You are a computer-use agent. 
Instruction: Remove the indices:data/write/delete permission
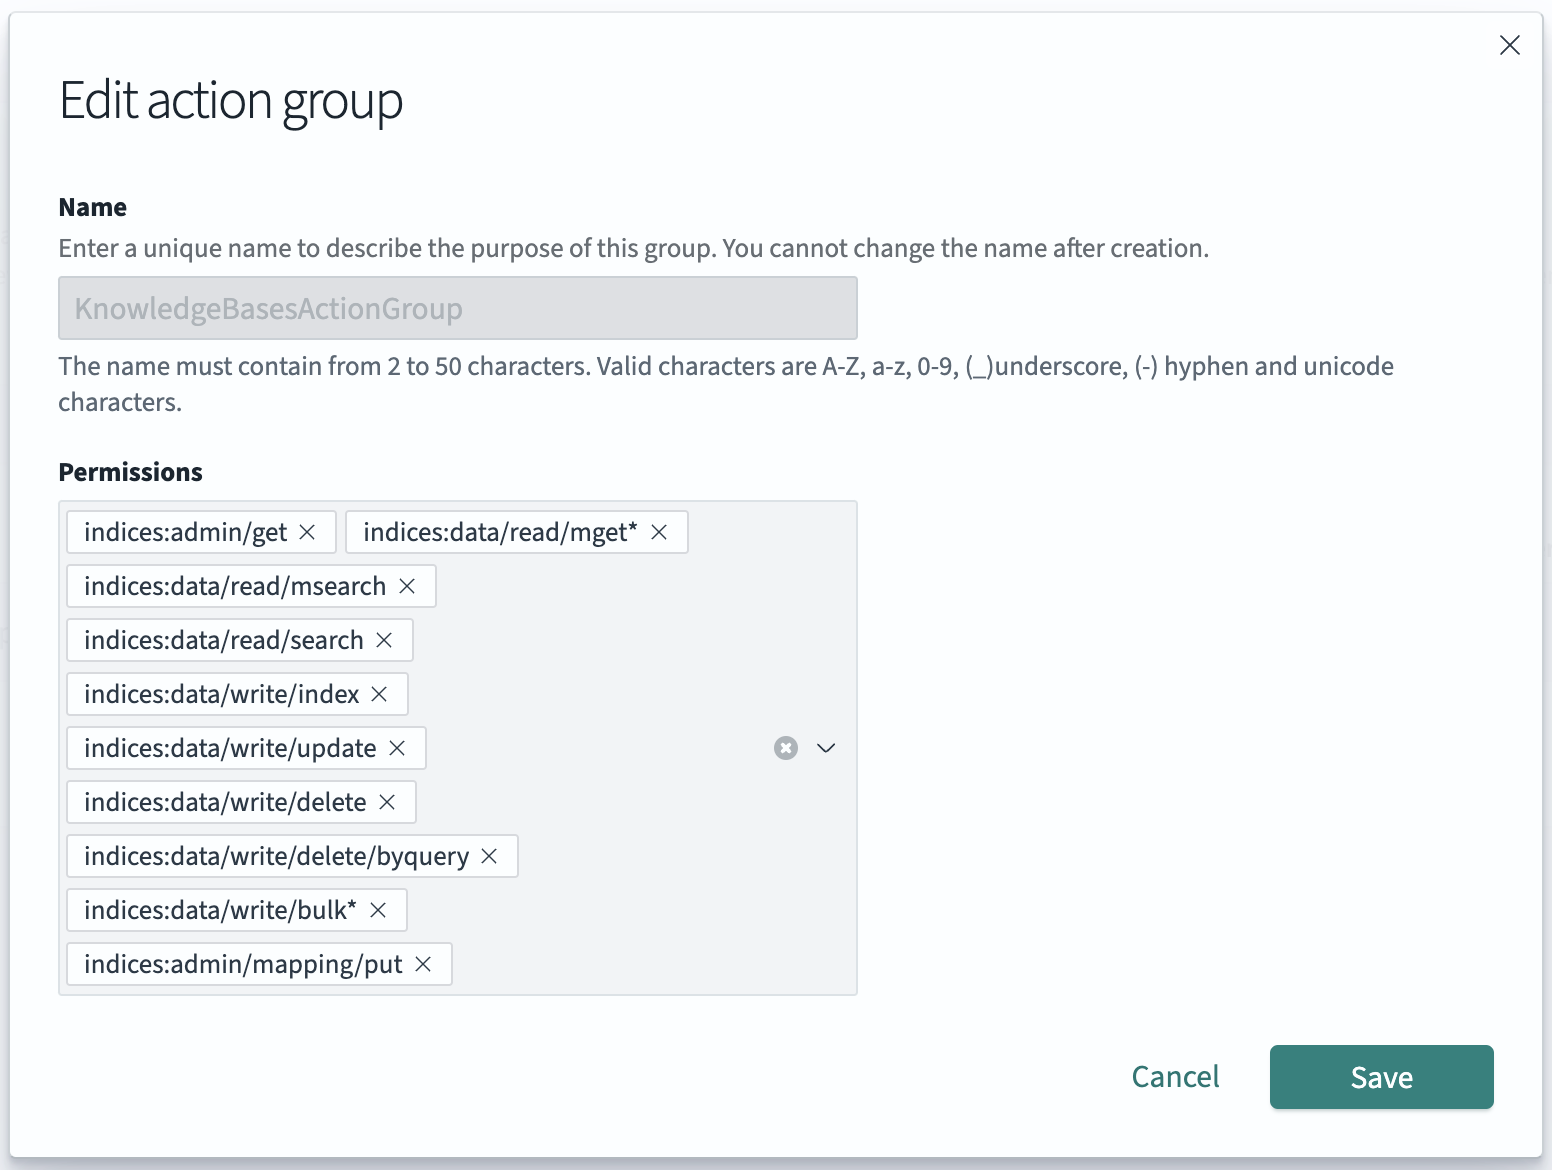coord(387,802)
